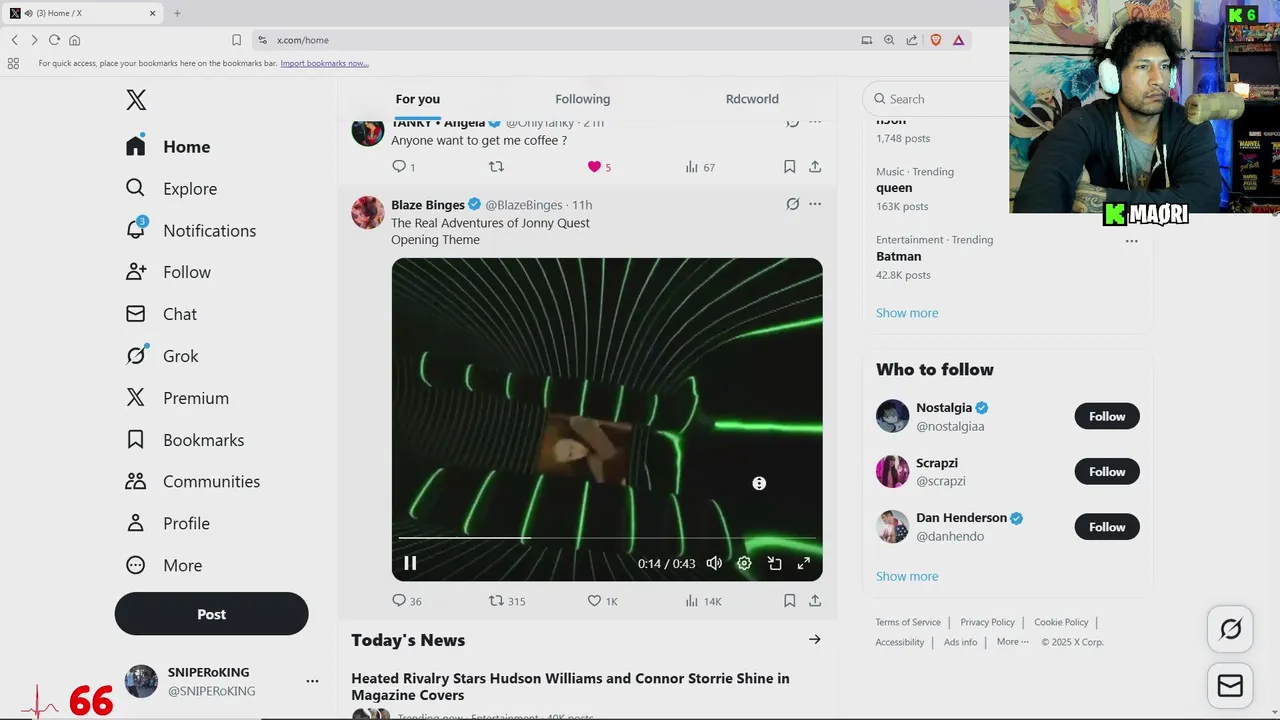The height and width of the screenshot is (720, 1280).
Task: Click the Search input field
Action: (940, 99)
